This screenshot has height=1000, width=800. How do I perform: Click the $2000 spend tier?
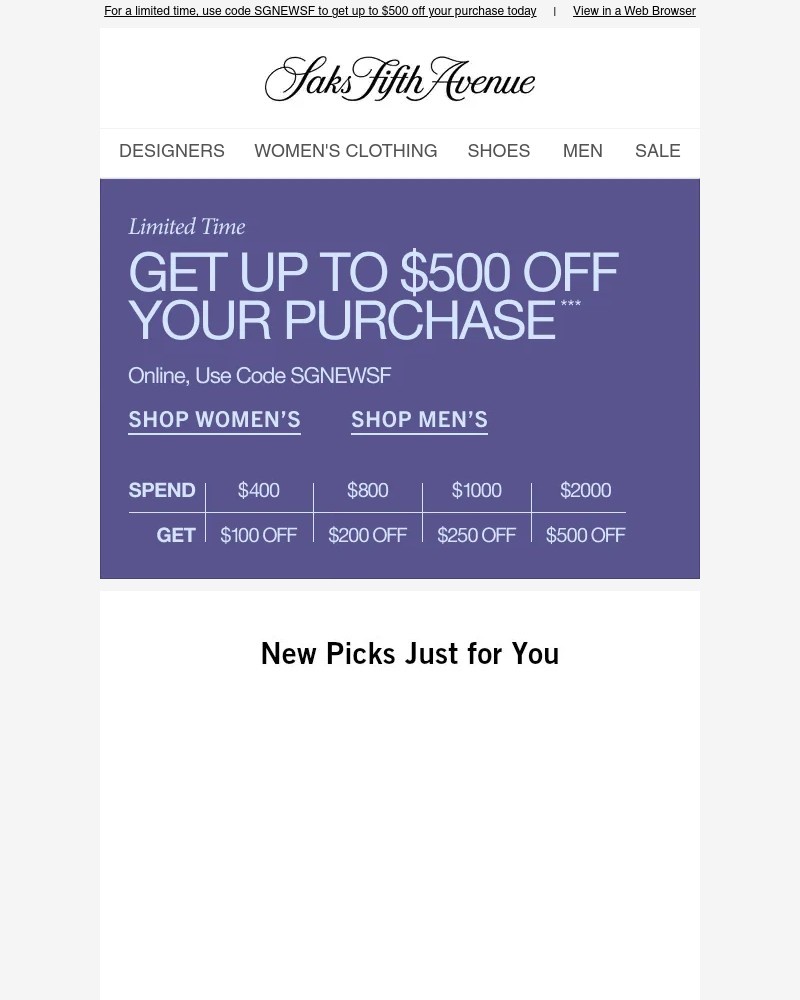[585, 490]
